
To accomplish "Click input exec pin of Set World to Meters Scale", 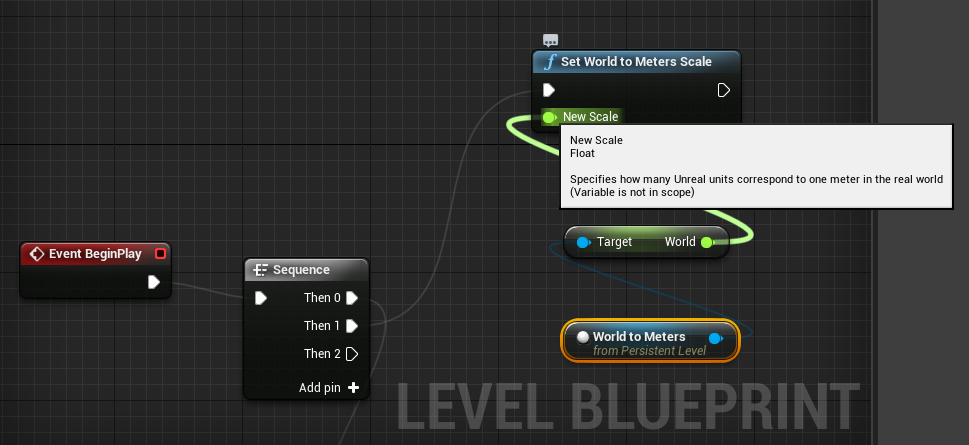I will tap(549, 90).
